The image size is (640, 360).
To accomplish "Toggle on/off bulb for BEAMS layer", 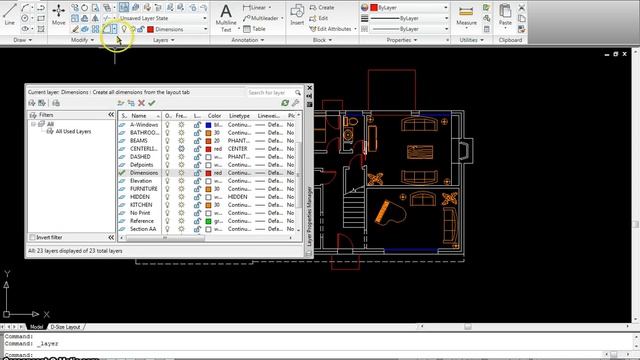I will pyautogui.click(x=167, y=140).
